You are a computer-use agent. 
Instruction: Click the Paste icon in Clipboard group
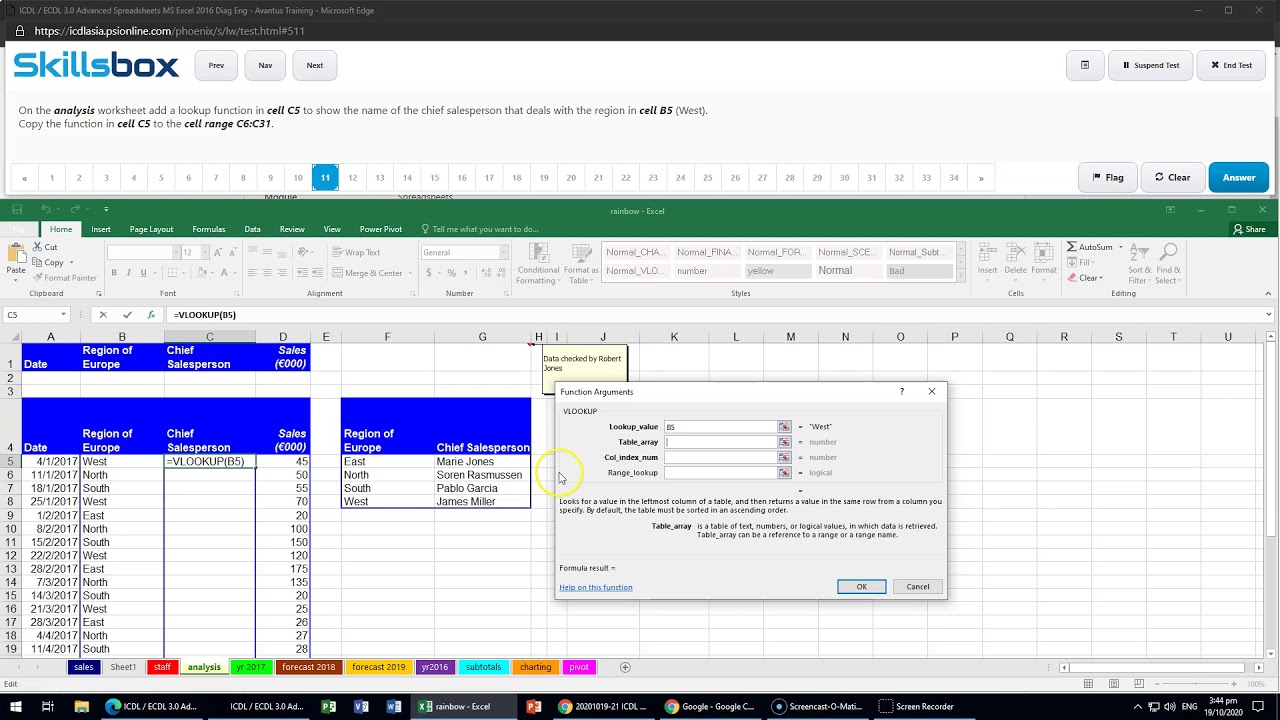pos(16,254)
